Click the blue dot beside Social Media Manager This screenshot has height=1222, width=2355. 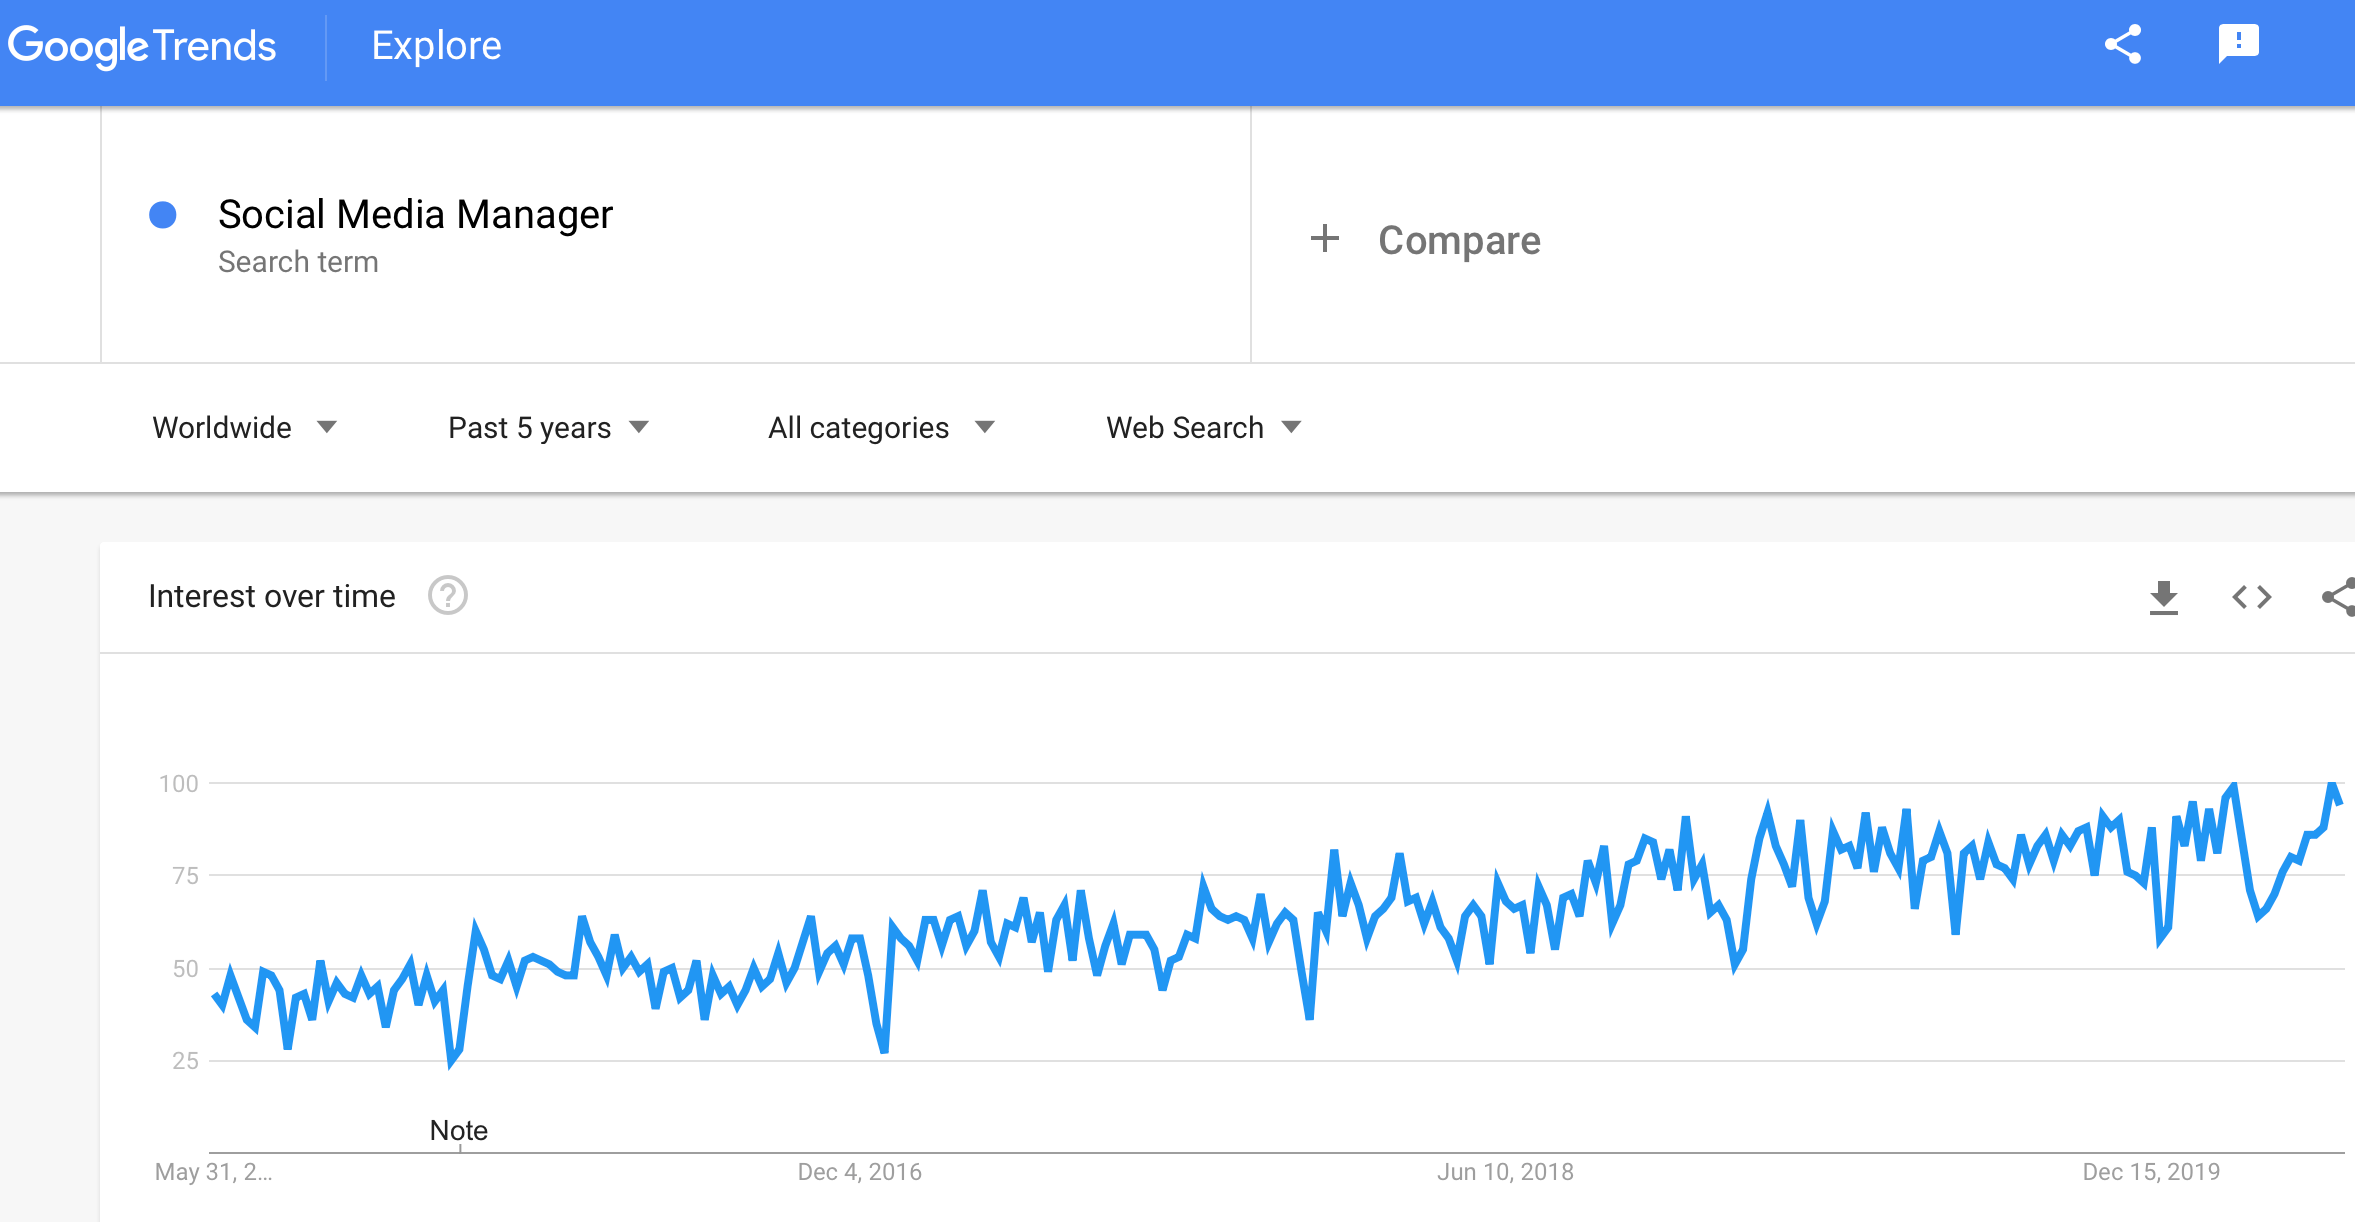(x=163, y=215)
